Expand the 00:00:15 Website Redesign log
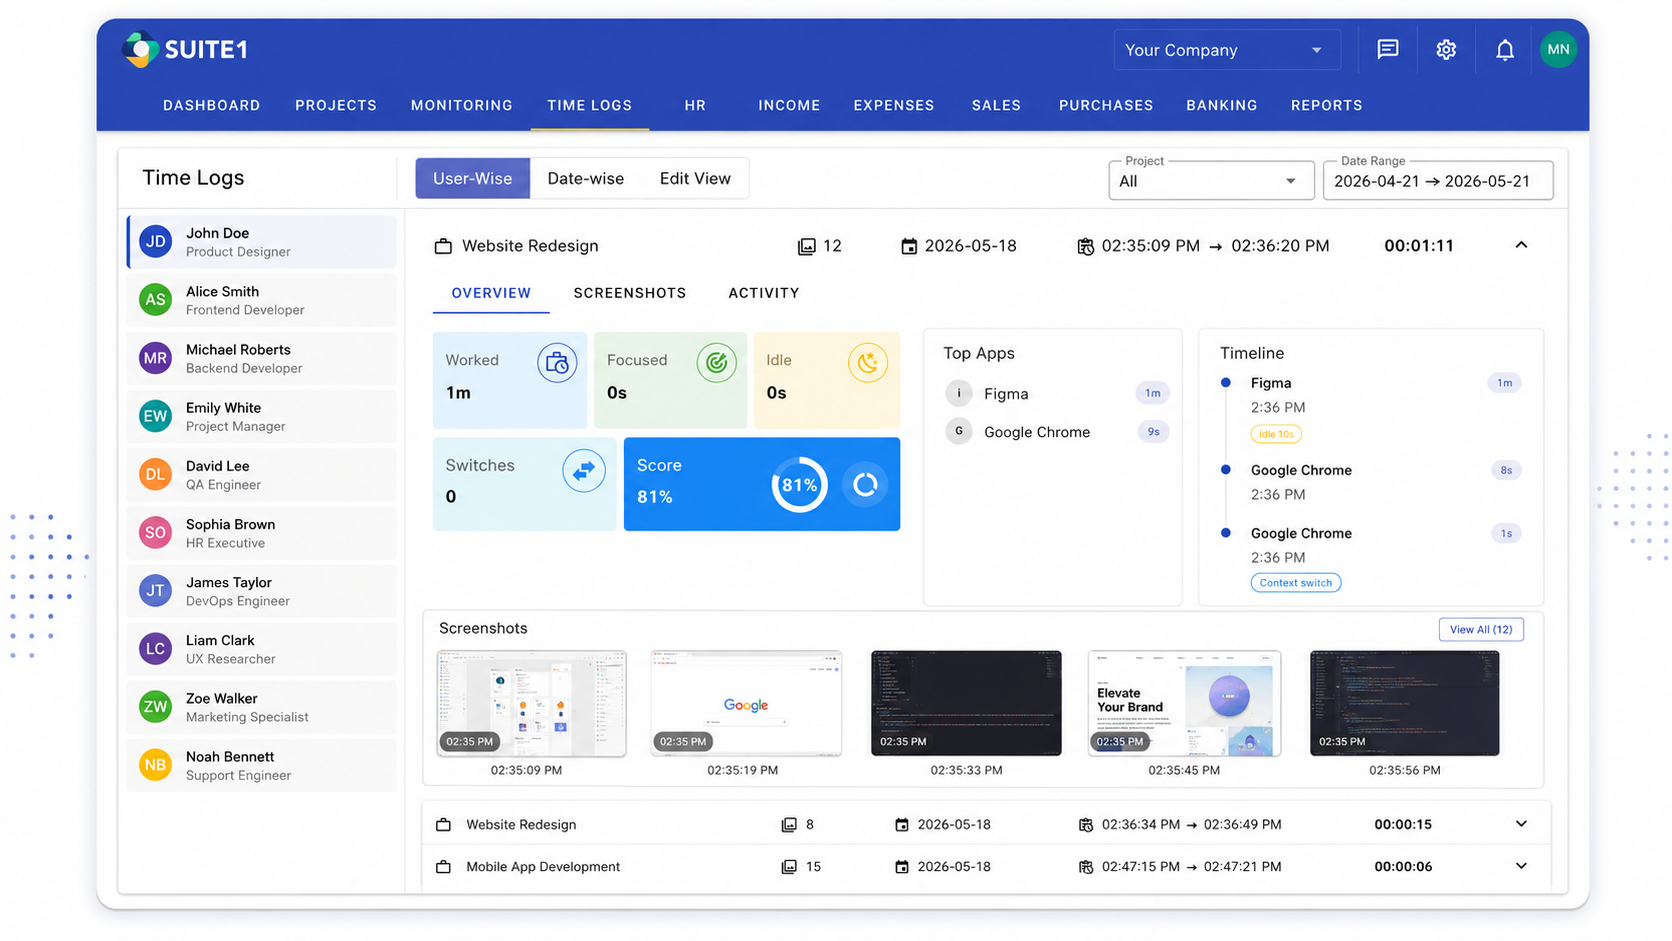Viewport: 1672px width, 941px height. [x=1521, y=824]
